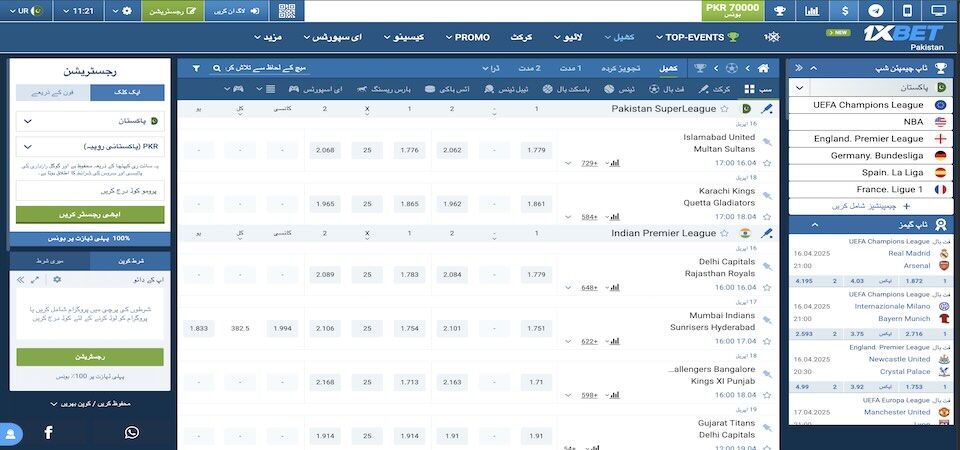Collapse bet slip with double chevron icon

click(20, 280)
